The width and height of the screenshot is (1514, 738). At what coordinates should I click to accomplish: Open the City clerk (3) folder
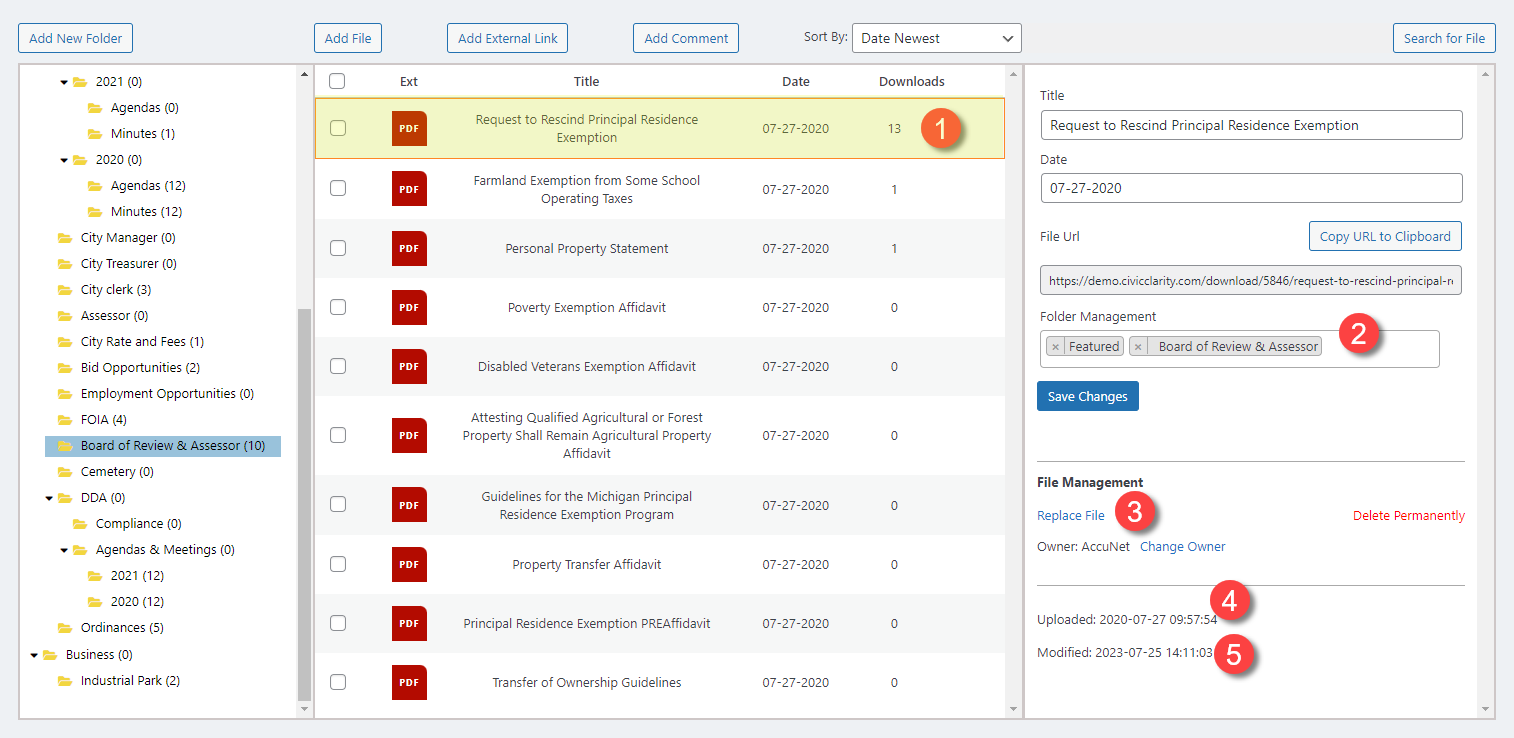tap(116, 290)
